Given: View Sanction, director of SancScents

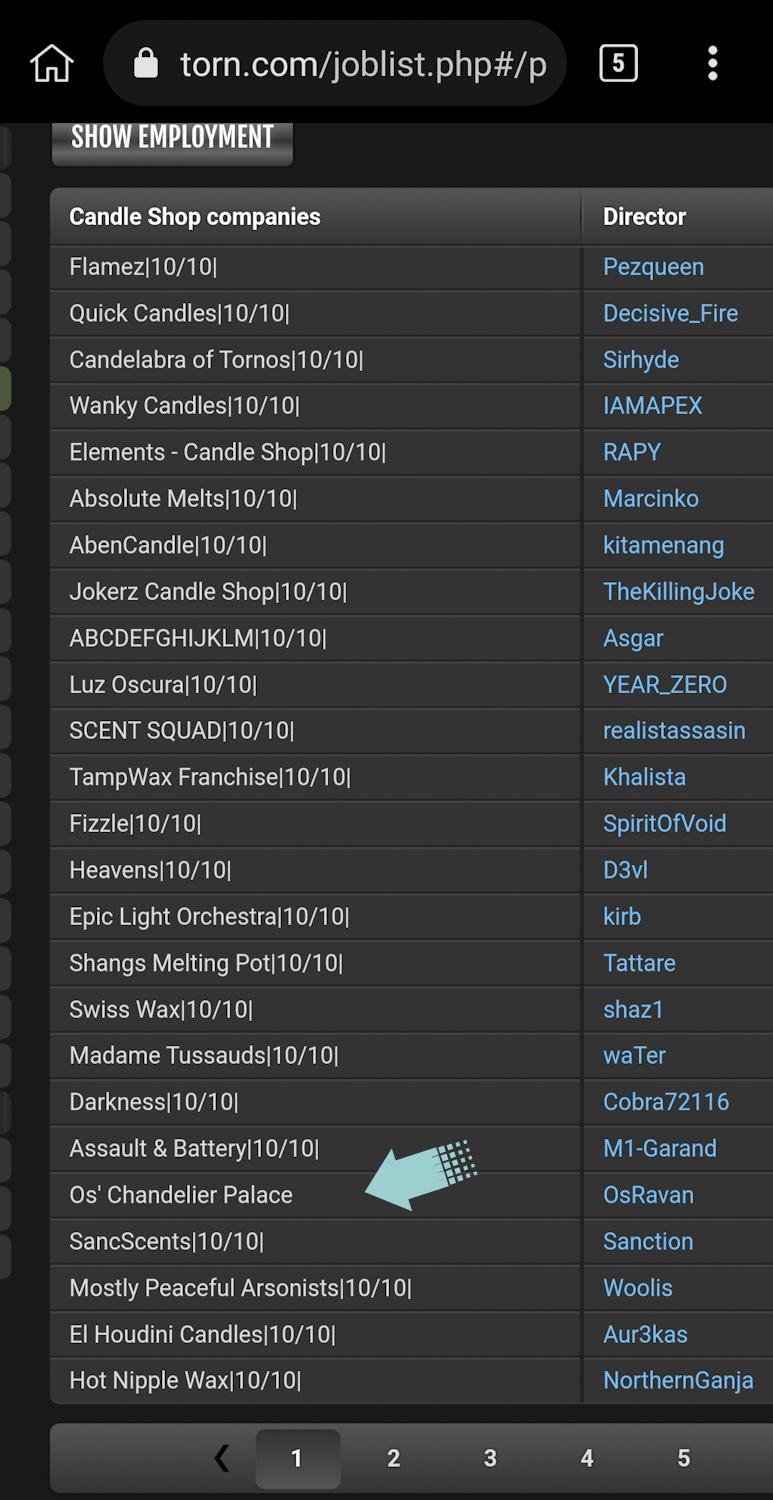Looking at the screenshot, I should point(648,1241).
